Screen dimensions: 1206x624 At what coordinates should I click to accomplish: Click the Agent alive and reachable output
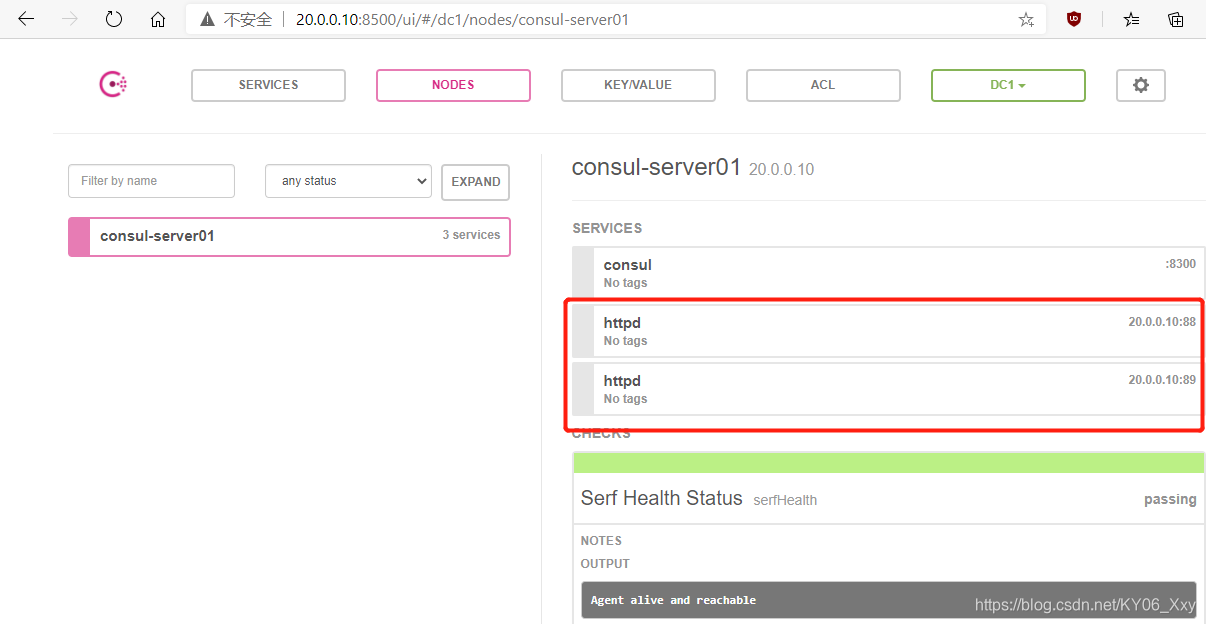coord(888,600)
